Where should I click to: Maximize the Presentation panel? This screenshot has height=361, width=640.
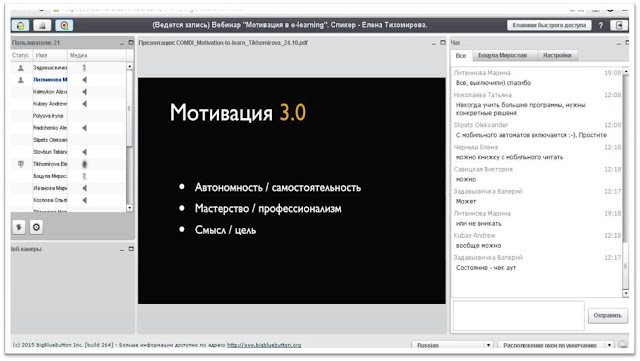pyautogui.click(x=443, y=42)
